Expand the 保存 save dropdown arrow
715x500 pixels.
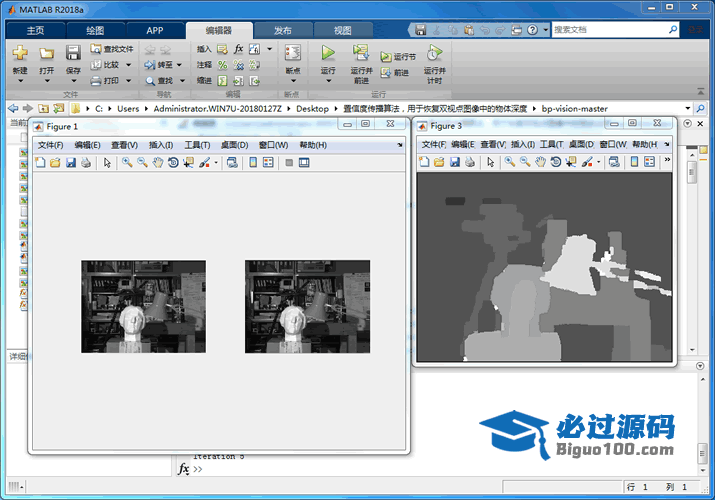pos(73,81)
